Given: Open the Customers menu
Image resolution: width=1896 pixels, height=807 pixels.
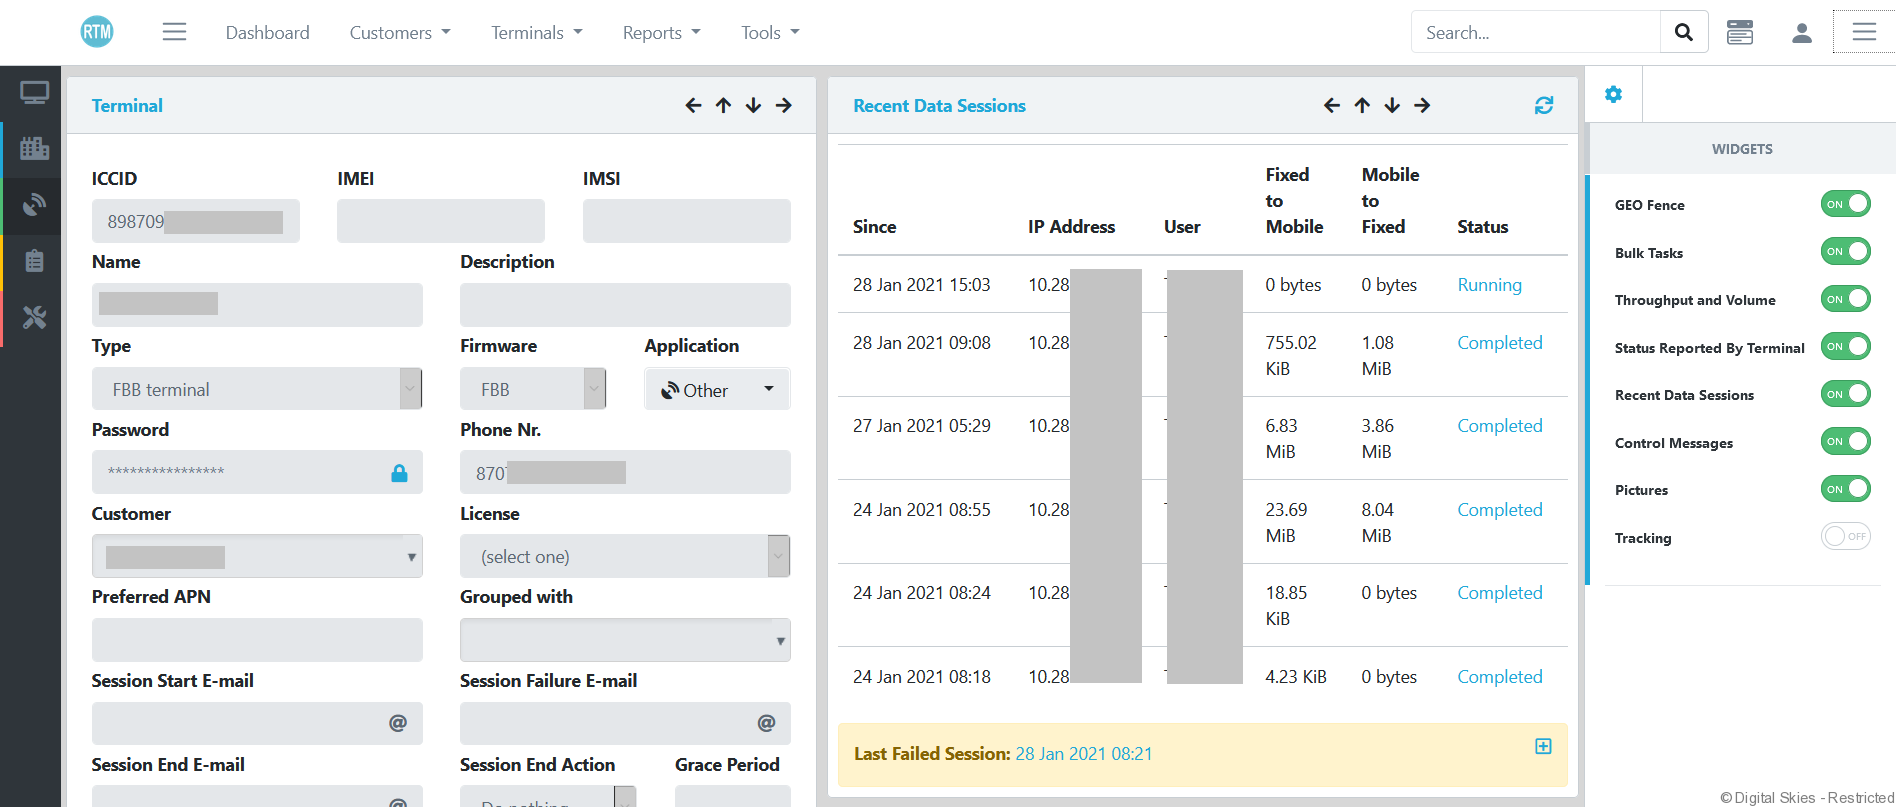Looking at the screenshot, I should pyautogui.click(x=399, y=33).
